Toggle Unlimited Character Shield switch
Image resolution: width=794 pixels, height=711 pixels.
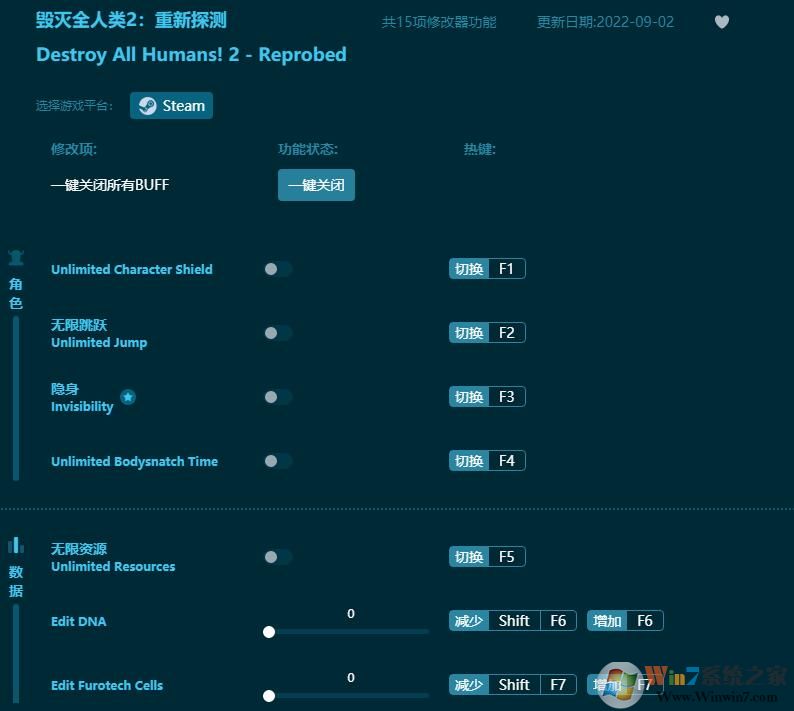click(277, 269)
